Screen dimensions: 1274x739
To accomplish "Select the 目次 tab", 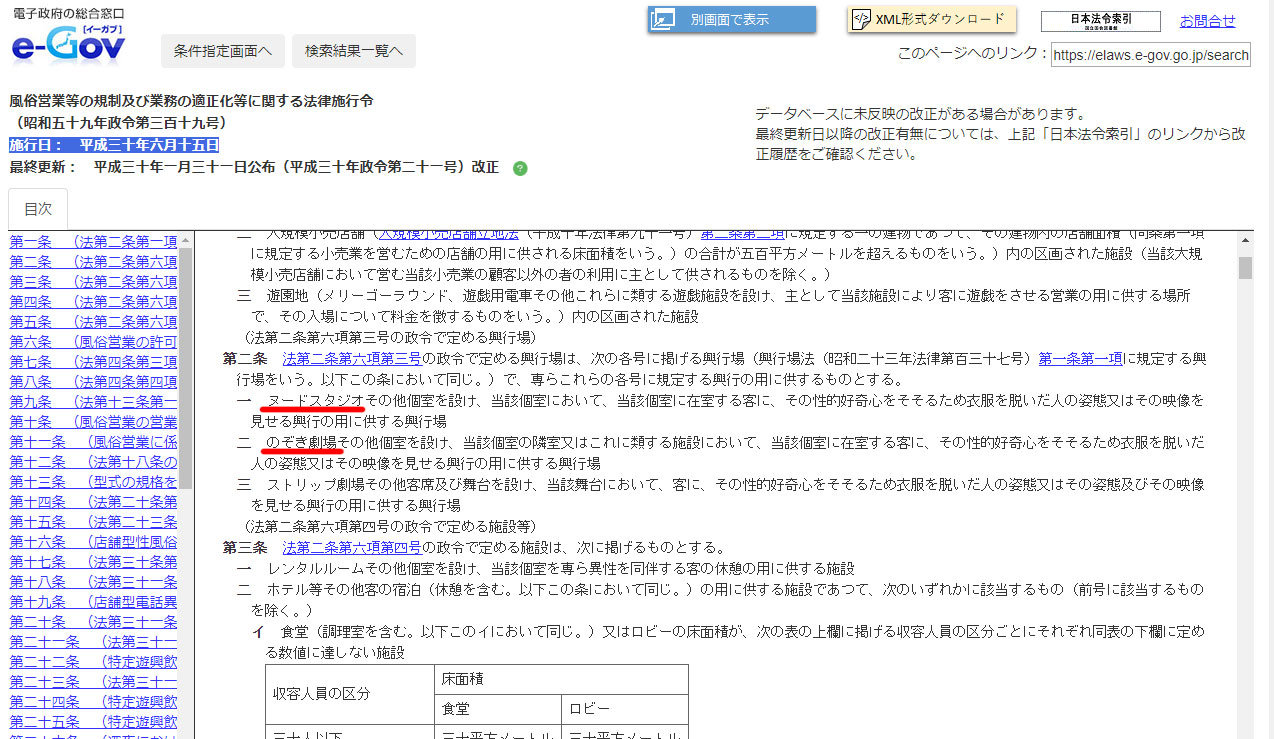I will [38, 209].
